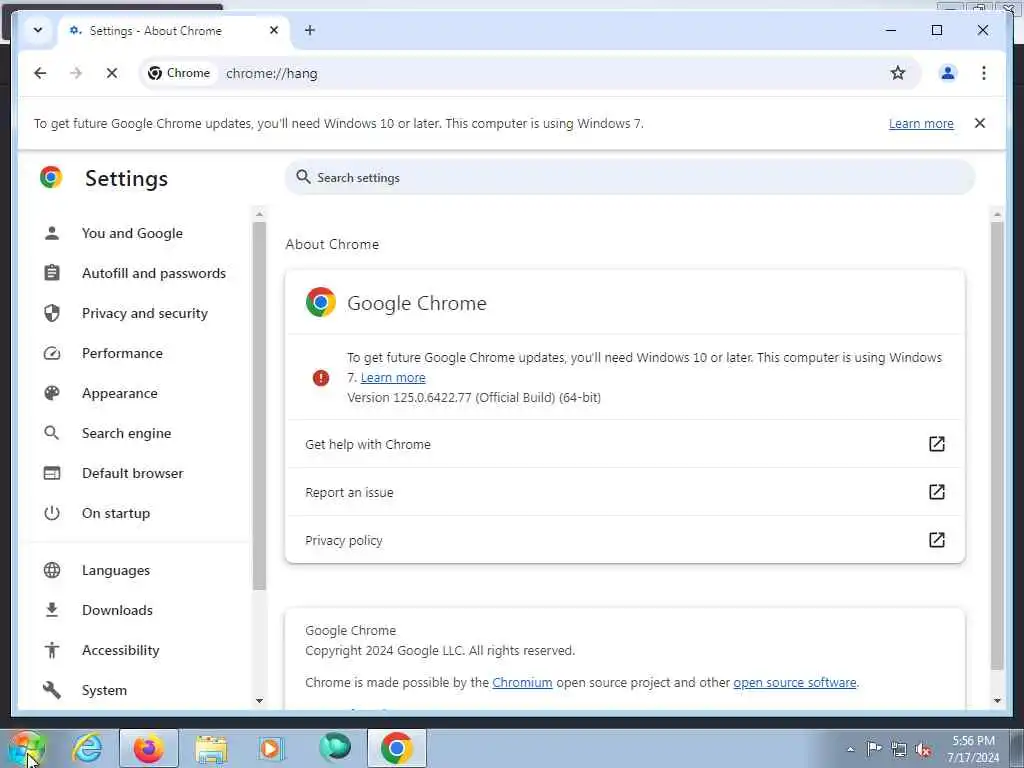Open Windows Explorer folder from taskbar
1024x768 pixels.
pyautogui.click(x=211, y=748)
